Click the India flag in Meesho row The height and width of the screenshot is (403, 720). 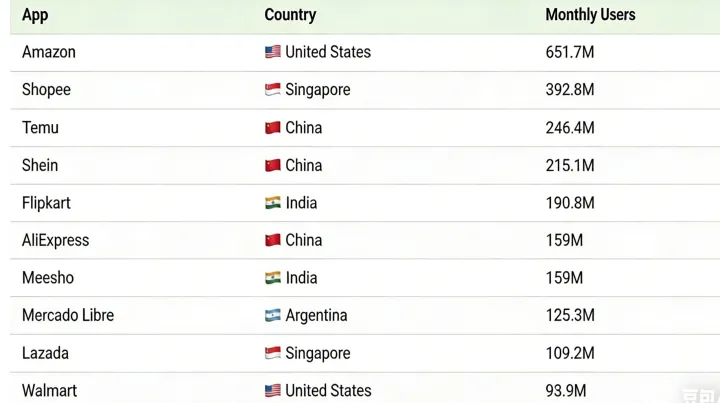point(273,278)
